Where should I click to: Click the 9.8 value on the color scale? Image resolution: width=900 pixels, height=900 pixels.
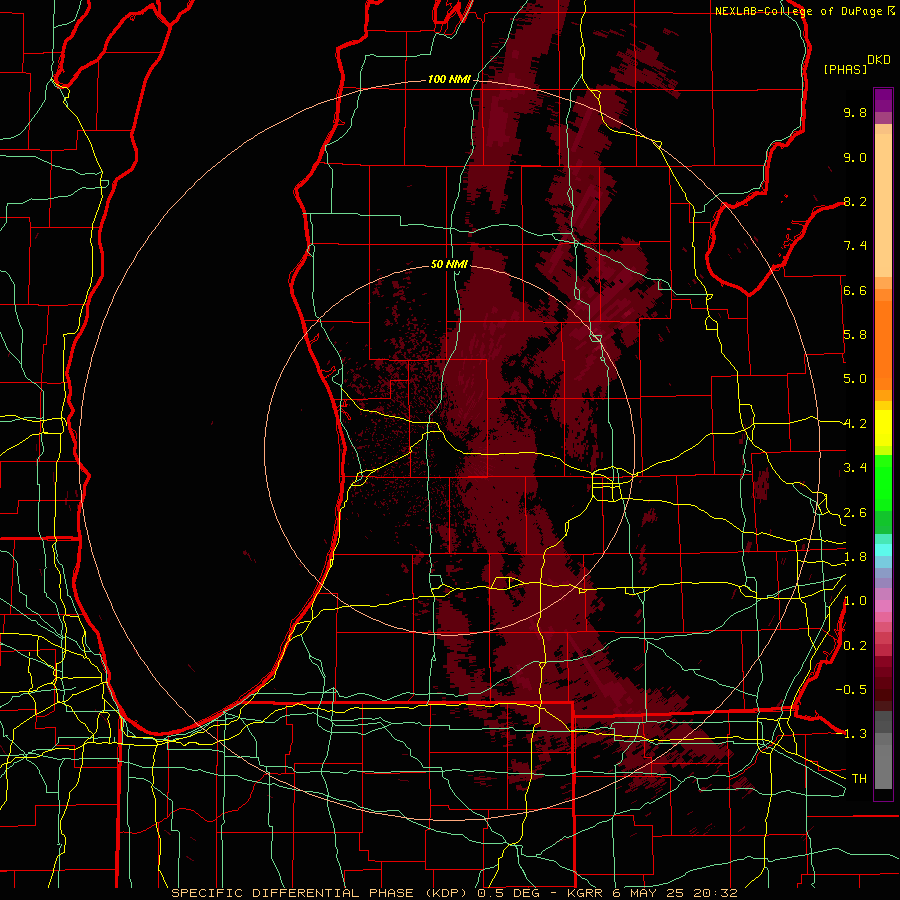[x=855, y=112]
